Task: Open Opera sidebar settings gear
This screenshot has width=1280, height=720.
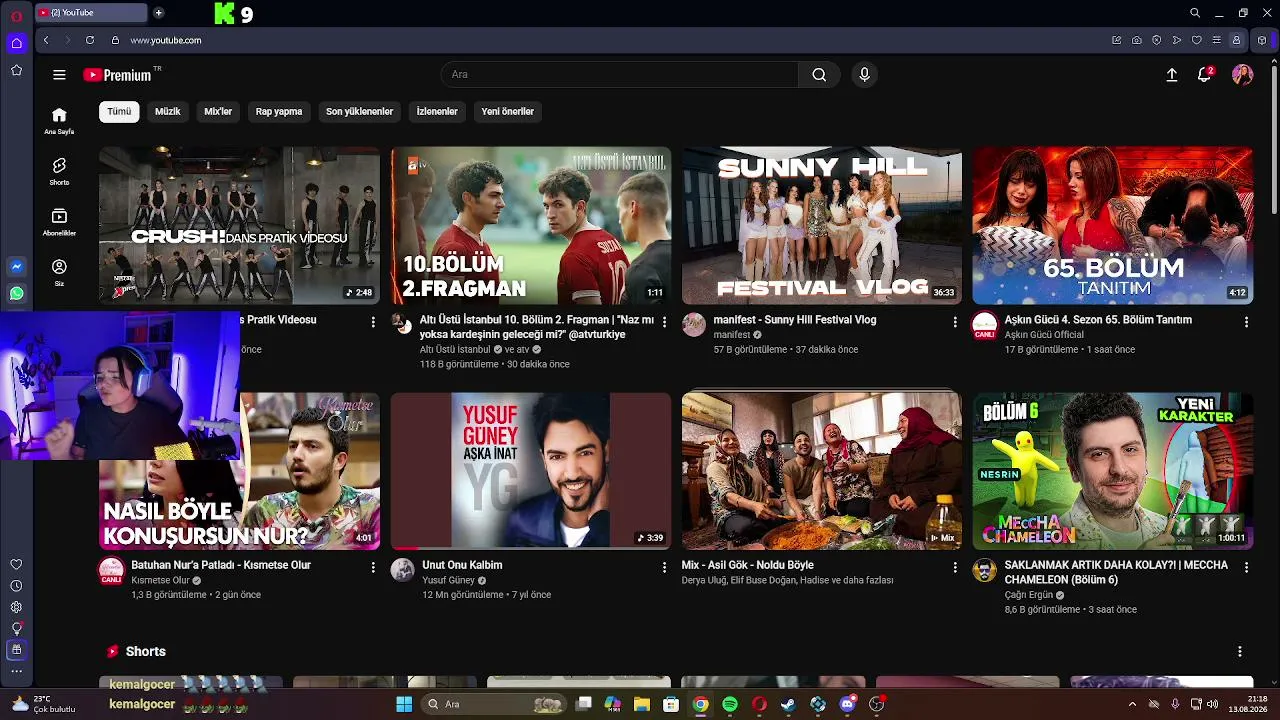Action: pyautogui.click(x=16, y=607)
